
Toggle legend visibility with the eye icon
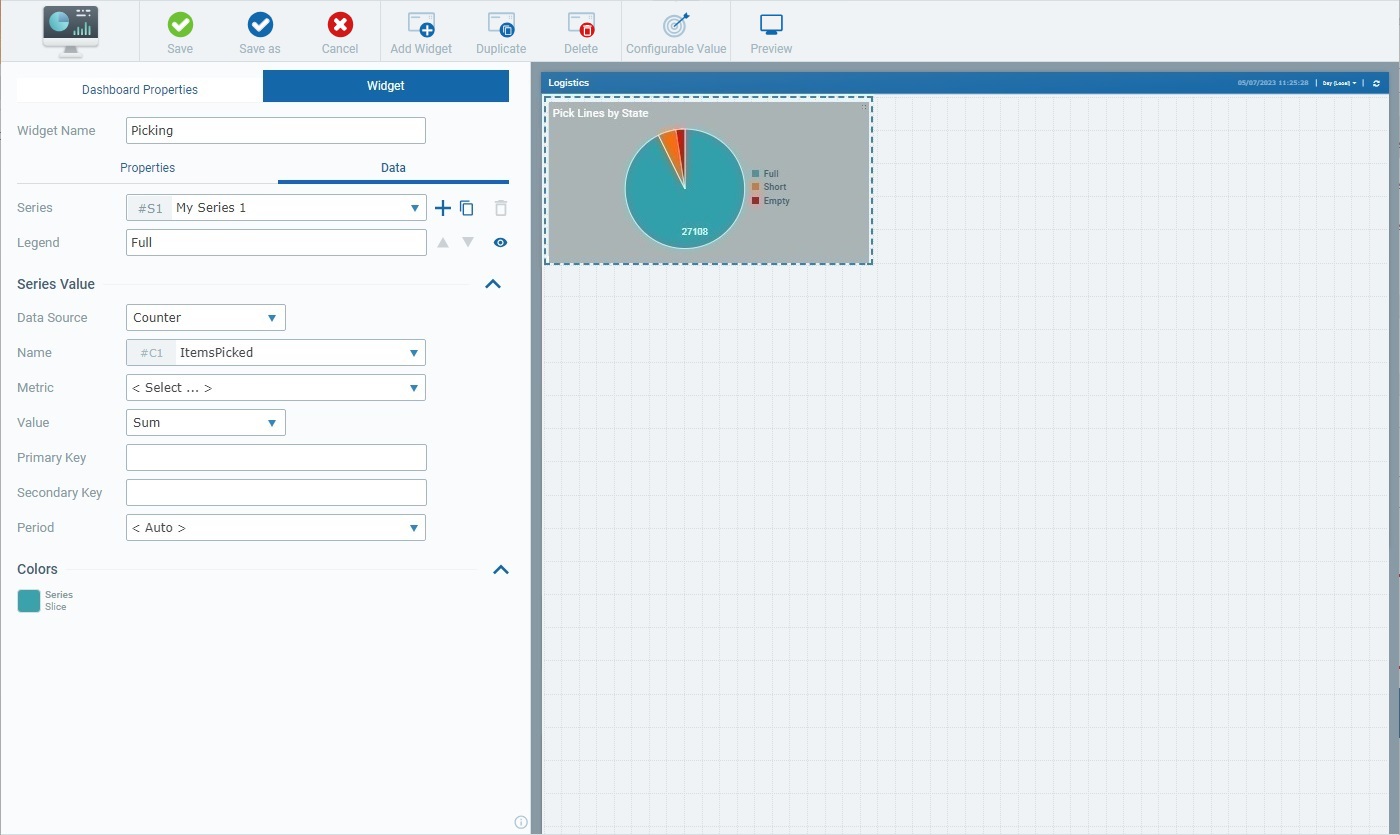click(x=500, y=242)
